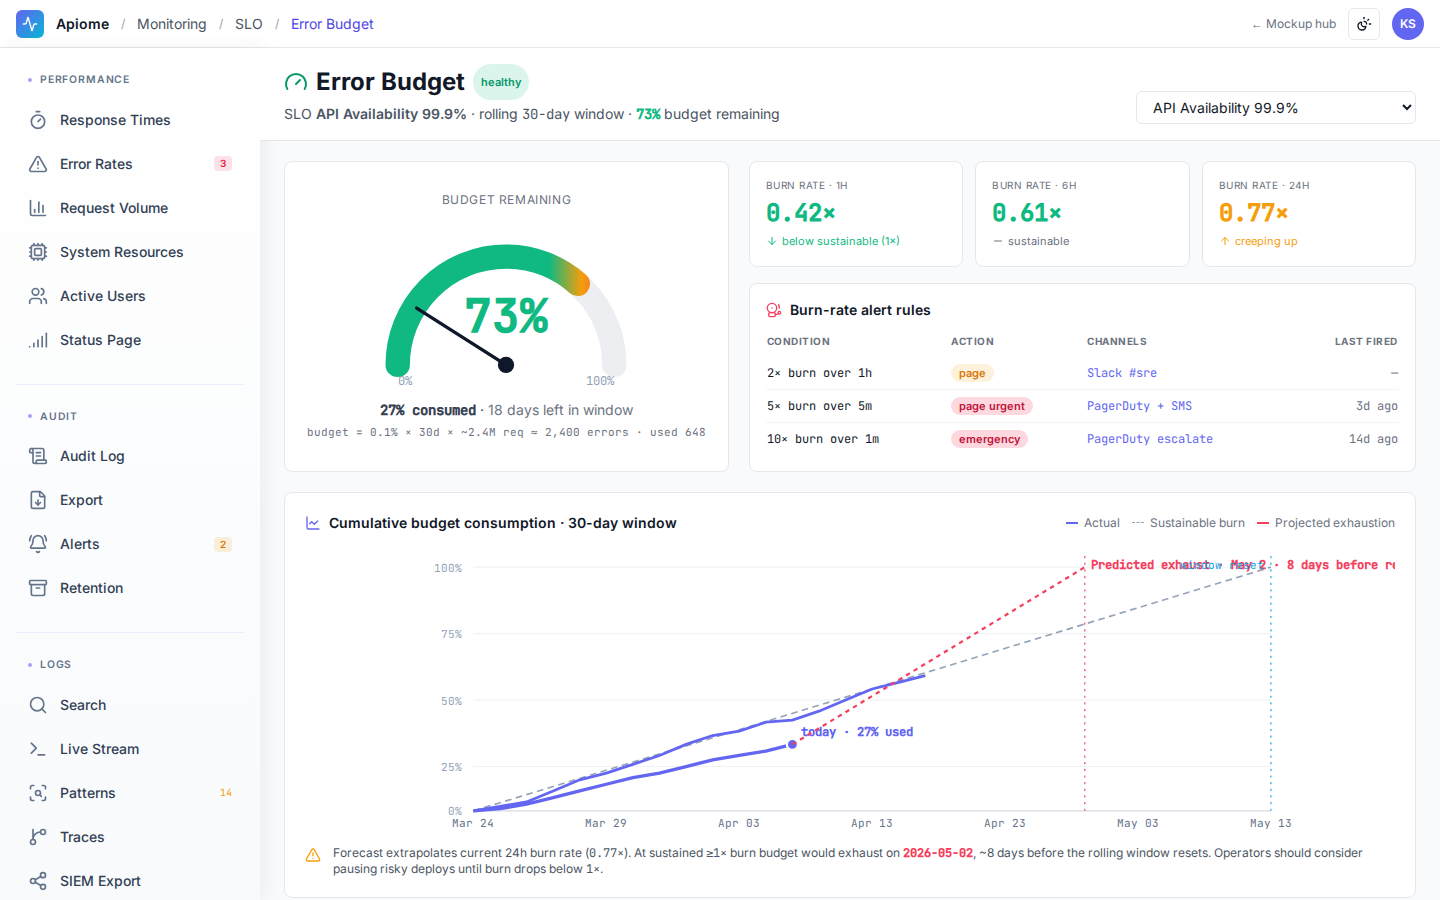Click the today marker on the chart

(x=792, y=744)
